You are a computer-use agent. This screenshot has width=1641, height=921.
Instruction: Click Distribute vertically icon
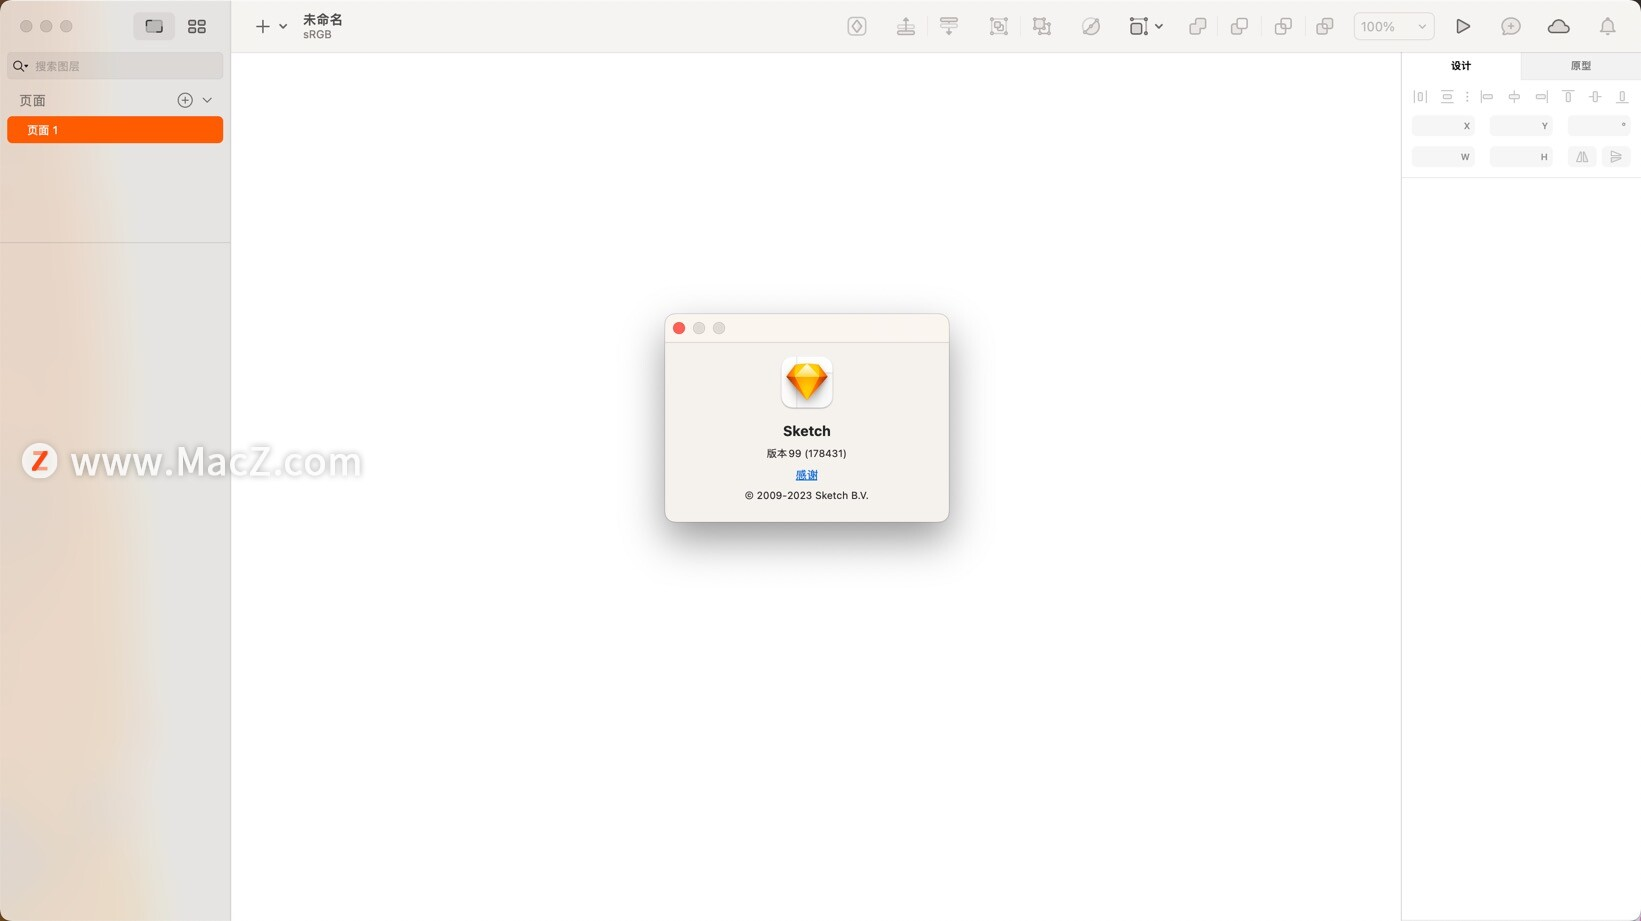coord(1447,97)
